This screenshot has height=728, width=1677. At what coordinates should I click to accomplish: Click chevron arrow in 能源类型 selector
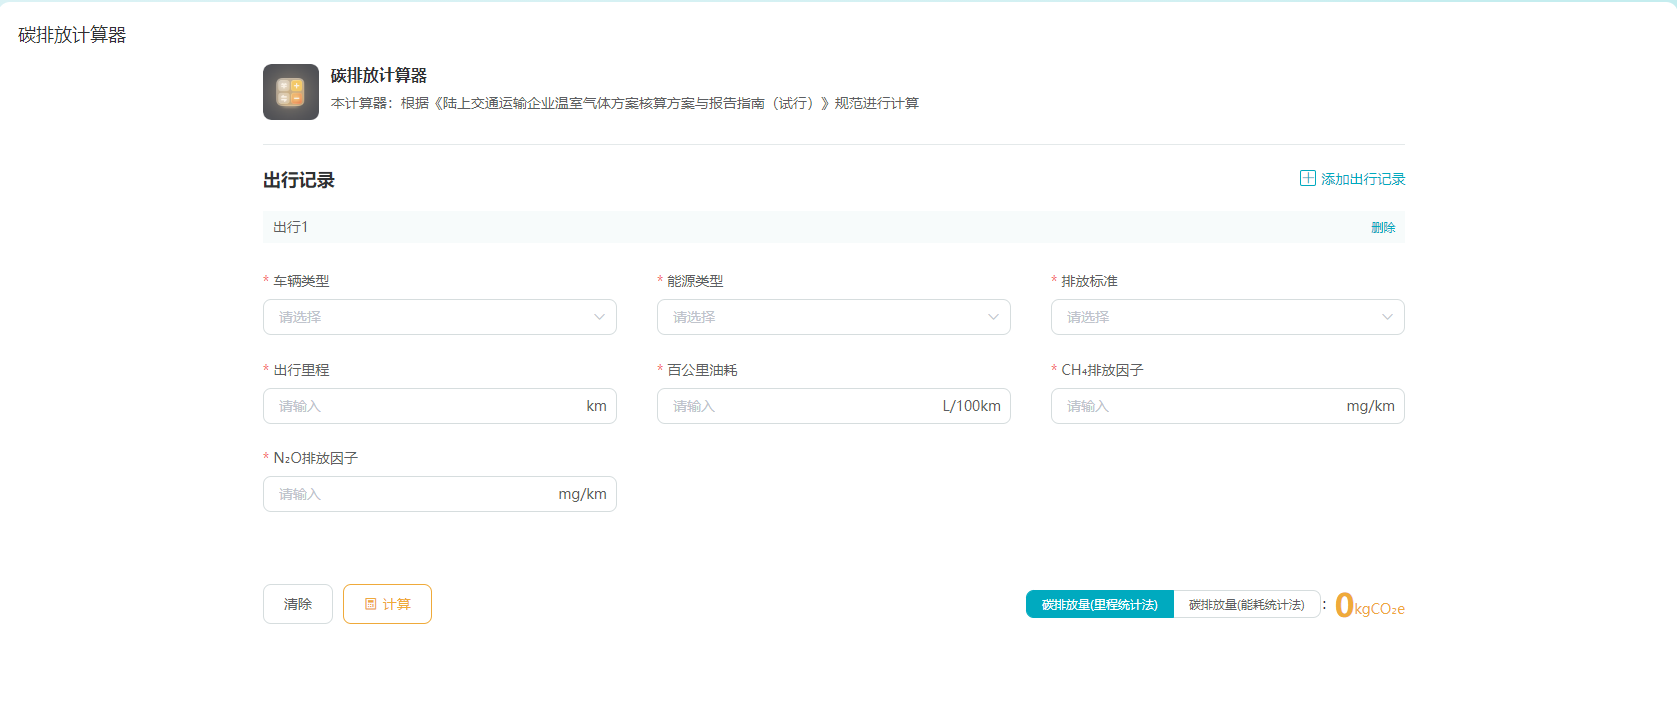pyautogui.click(x=993, y=317)
